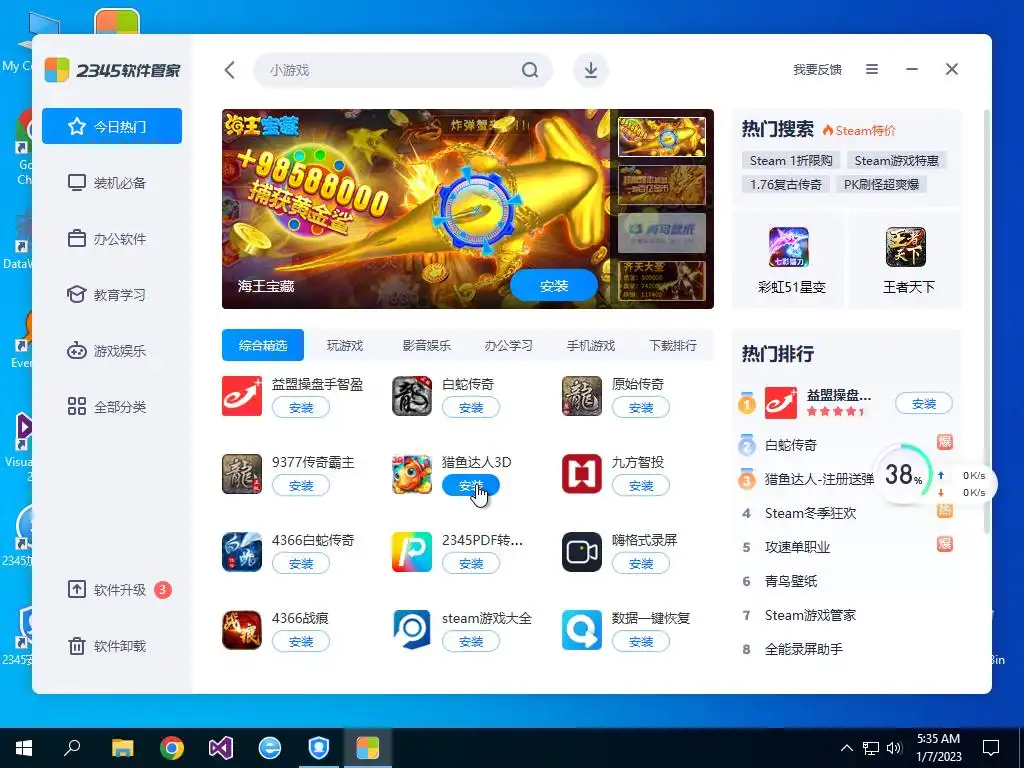The image size is (1024, 768).
Task: Switch to the 影音娱乐 tab
Action: point(426,345)
